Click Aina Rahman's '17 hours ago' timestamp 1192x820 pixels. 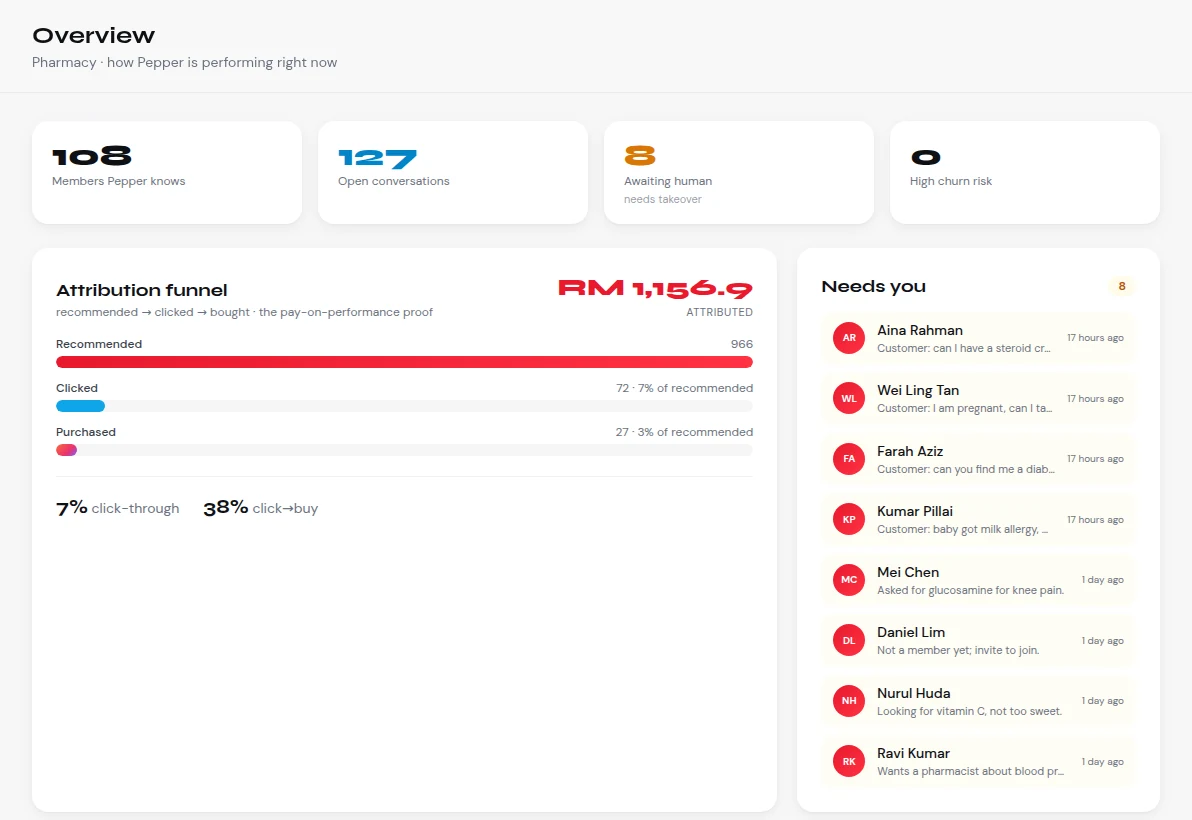click(x=1095, y=338)
